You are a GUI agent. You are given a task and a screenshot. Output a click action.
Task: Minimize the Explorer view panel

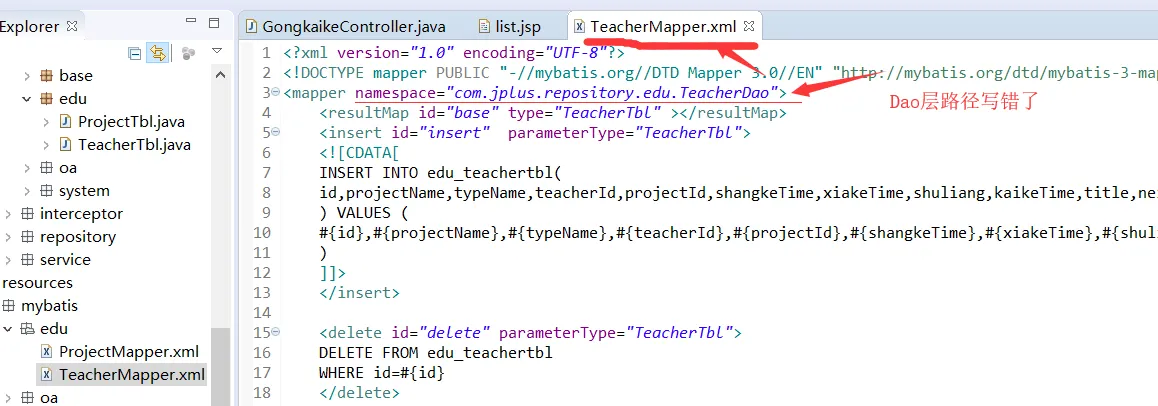(x=191, y=21)
